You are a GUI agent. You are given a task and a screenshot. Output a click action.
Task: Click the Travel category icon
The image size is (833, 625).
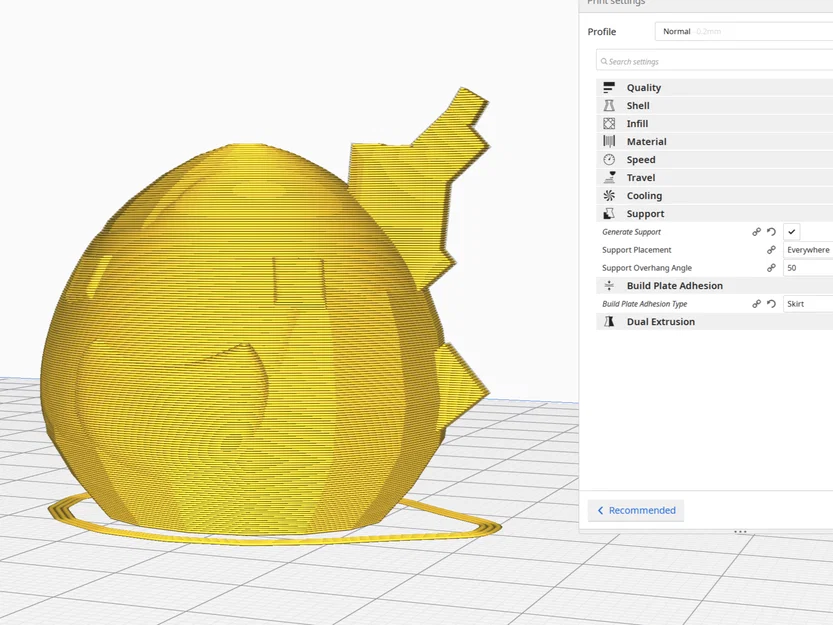coord(609,178)
